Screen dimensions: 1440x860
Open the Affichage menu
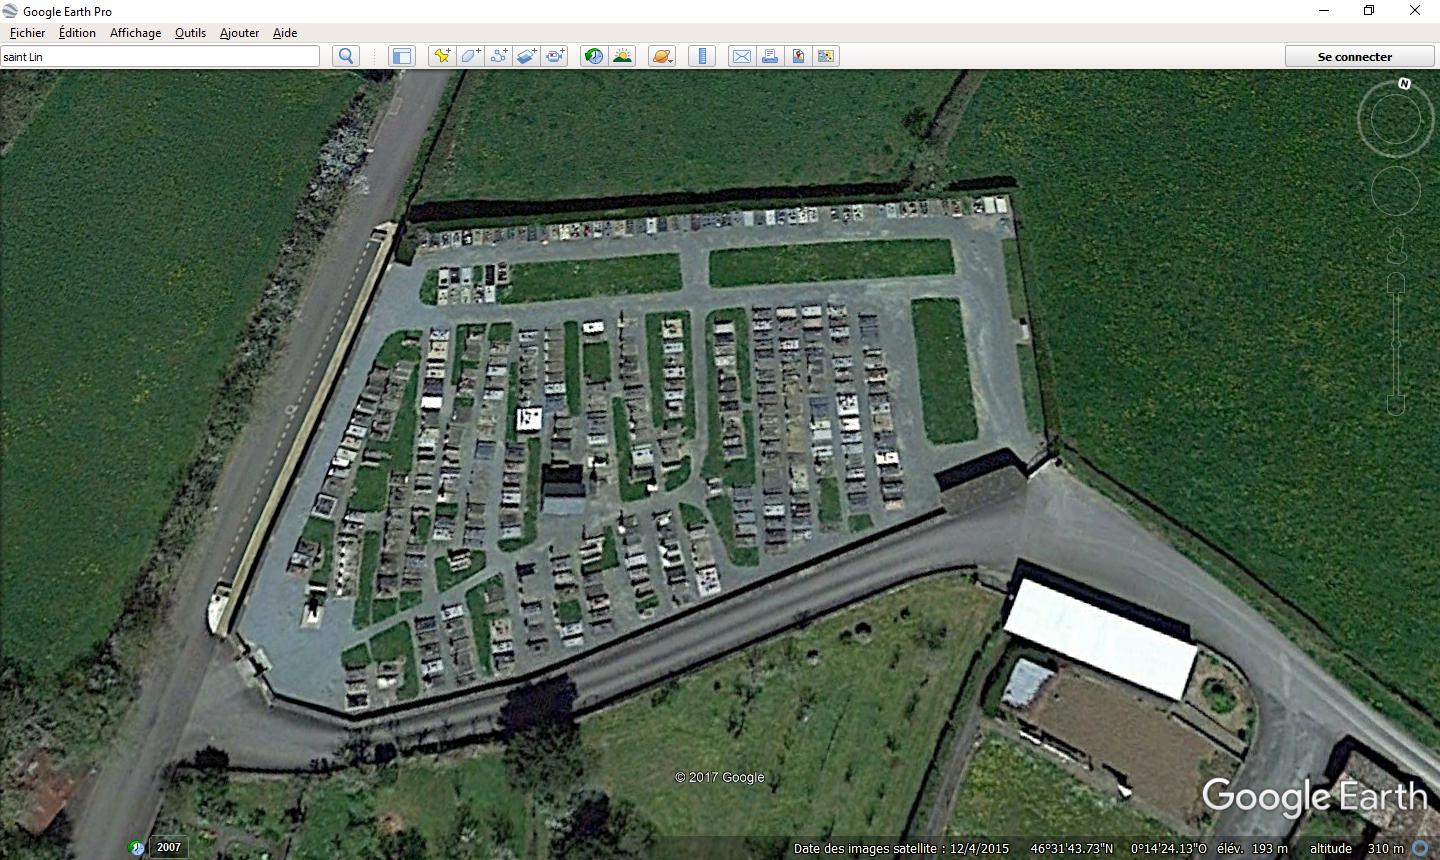click(x=135, y=32)
